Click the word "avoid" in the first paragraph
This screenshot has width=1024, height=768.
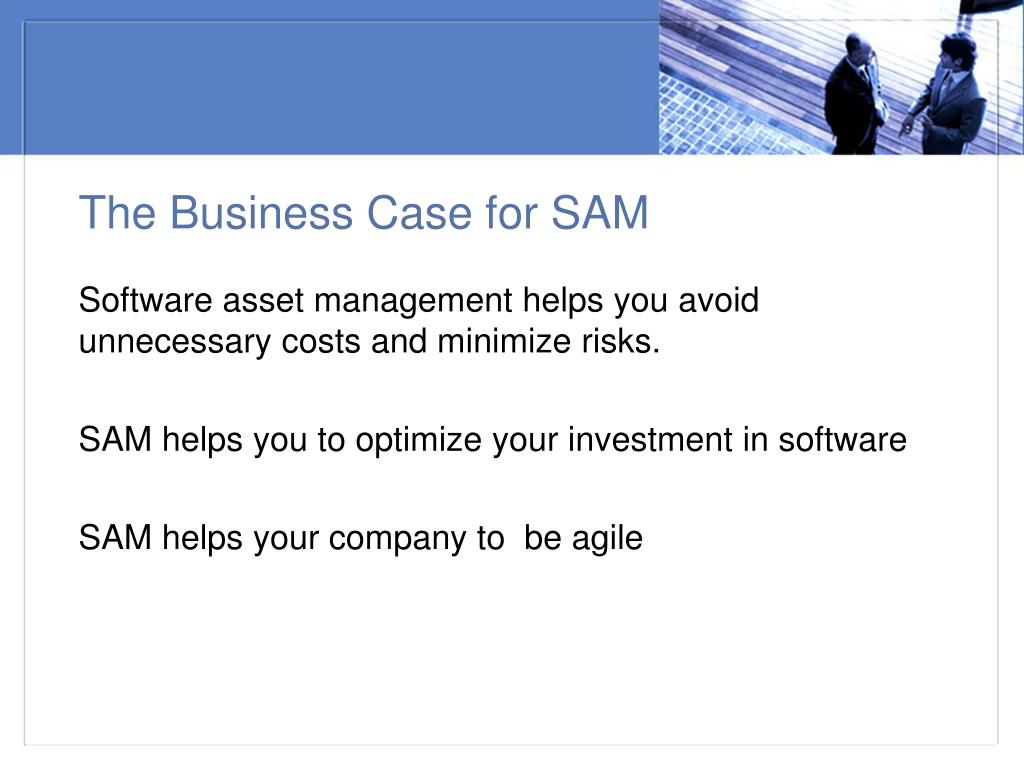tap(718, 301)
